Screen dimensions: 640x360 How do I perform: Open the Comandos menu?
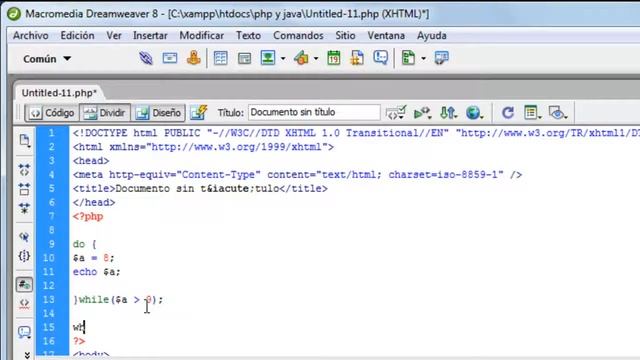tap(298, 36)
